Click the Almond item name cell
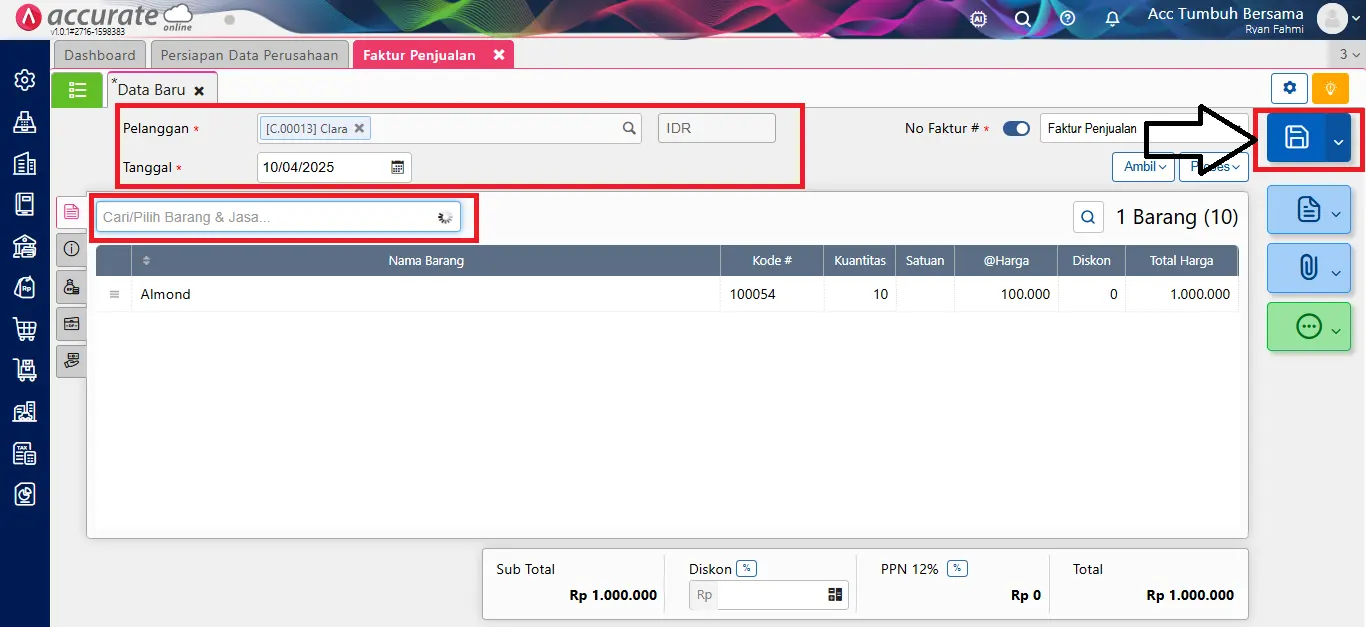Screen dimensions: 1366x627 click(425, 294)
